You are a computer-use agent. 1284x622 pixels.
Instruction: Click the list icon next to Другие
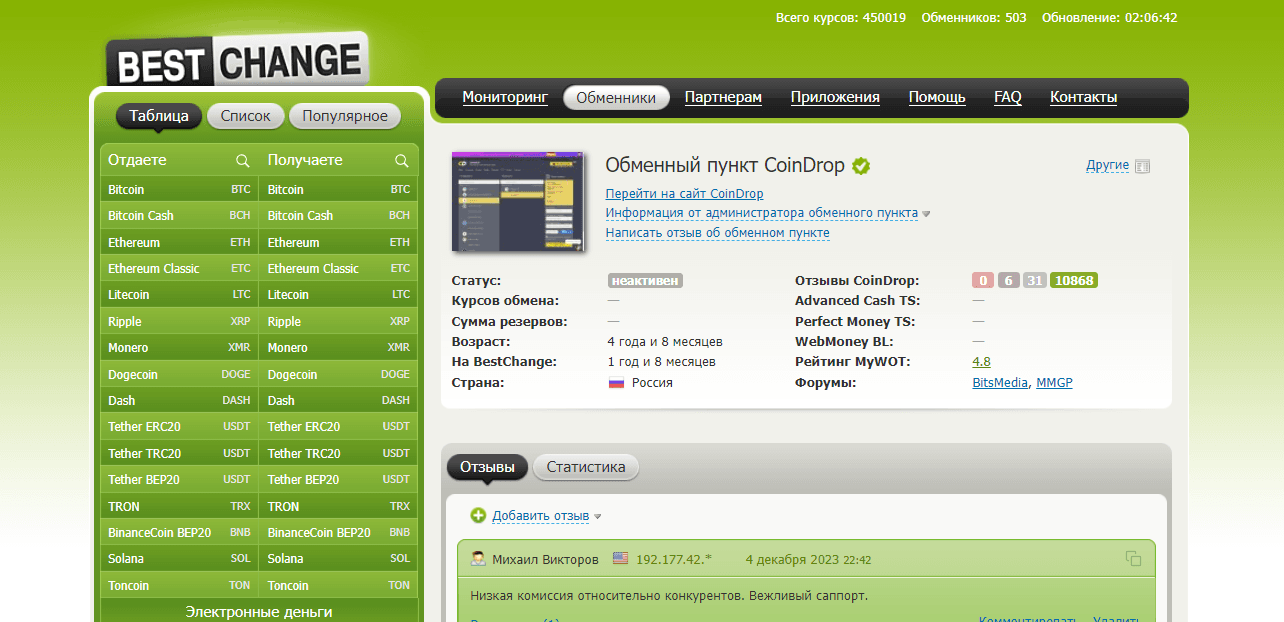(x=1143, y=166)
